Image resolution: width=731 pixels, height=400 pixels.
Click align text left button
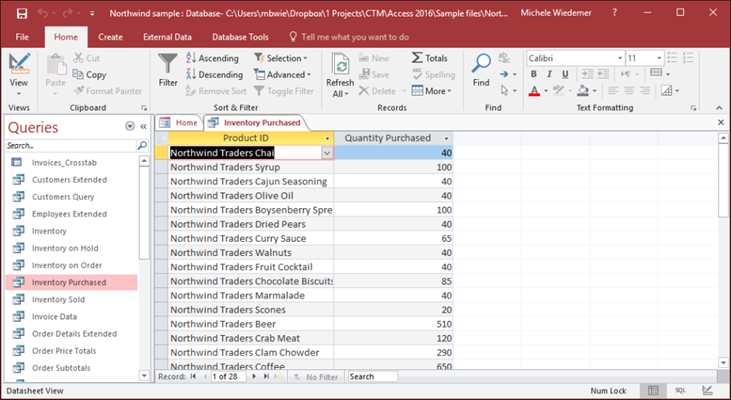613,90
